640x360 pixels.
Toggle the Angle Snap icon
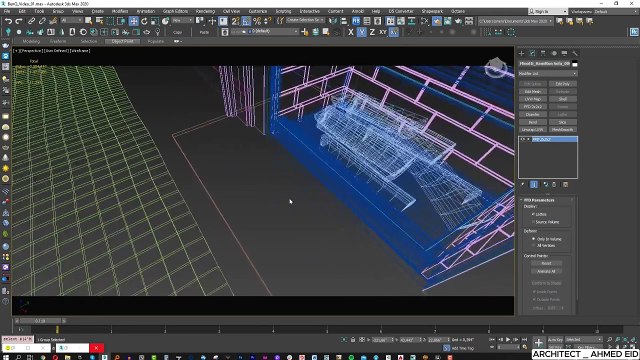tap(246, 21)
